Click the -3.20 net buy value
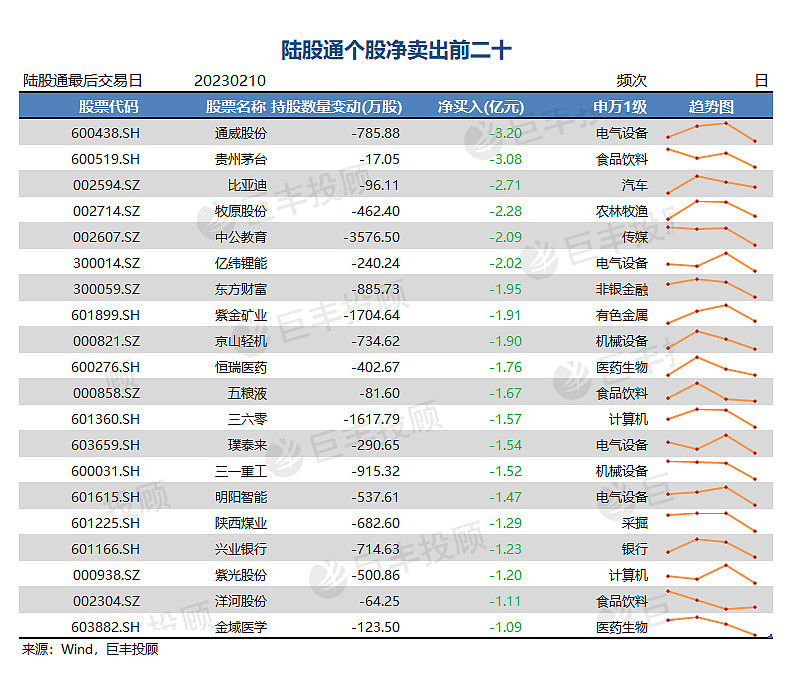 (505, 133)
